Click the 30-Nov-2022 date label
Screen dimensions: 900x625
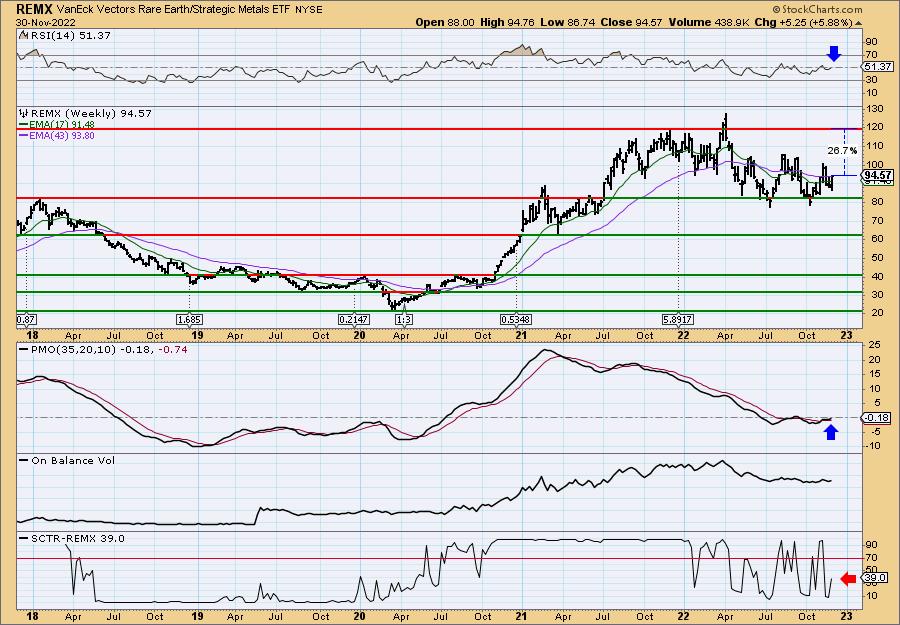pos(45,22)
